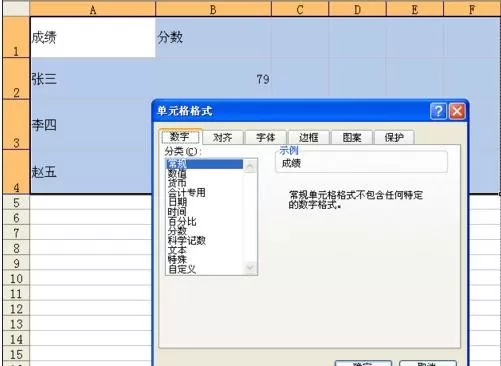Click the select-all corner box

coord(16,9)
